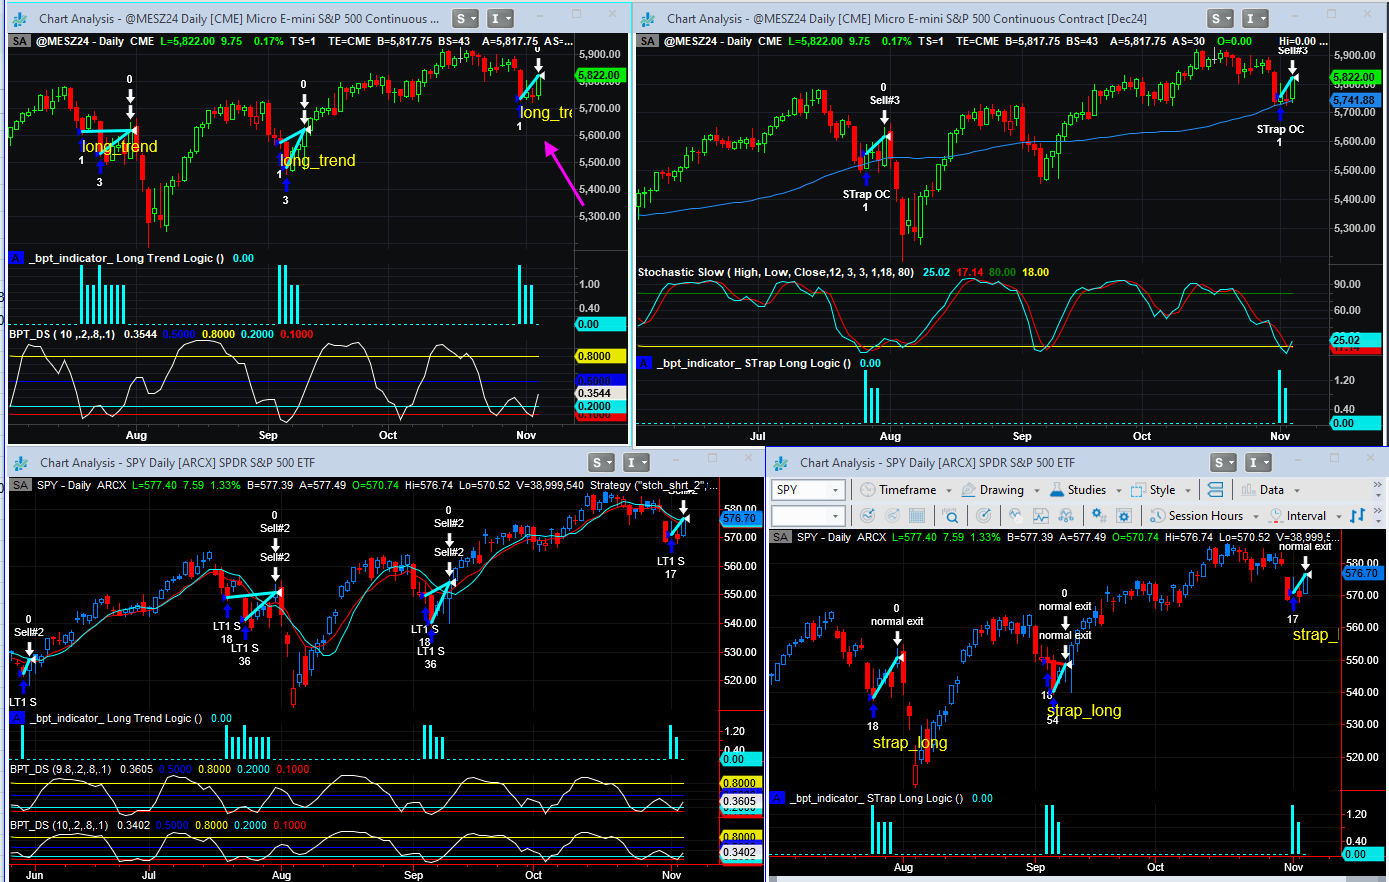This screenshot has height=882, width=1389.
Task: Open the SPY symbol combo box
Action: (808, 490)
